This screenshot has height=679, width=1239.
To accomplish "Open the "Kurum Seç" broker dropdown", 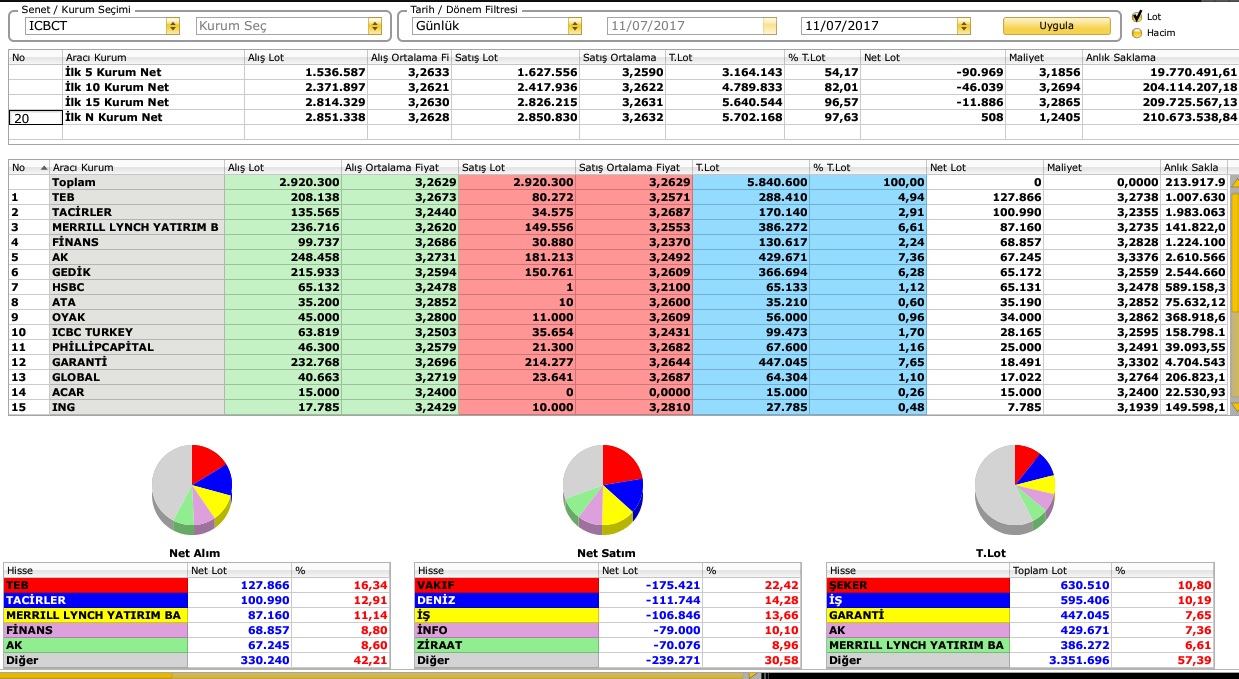I will 376,26.
